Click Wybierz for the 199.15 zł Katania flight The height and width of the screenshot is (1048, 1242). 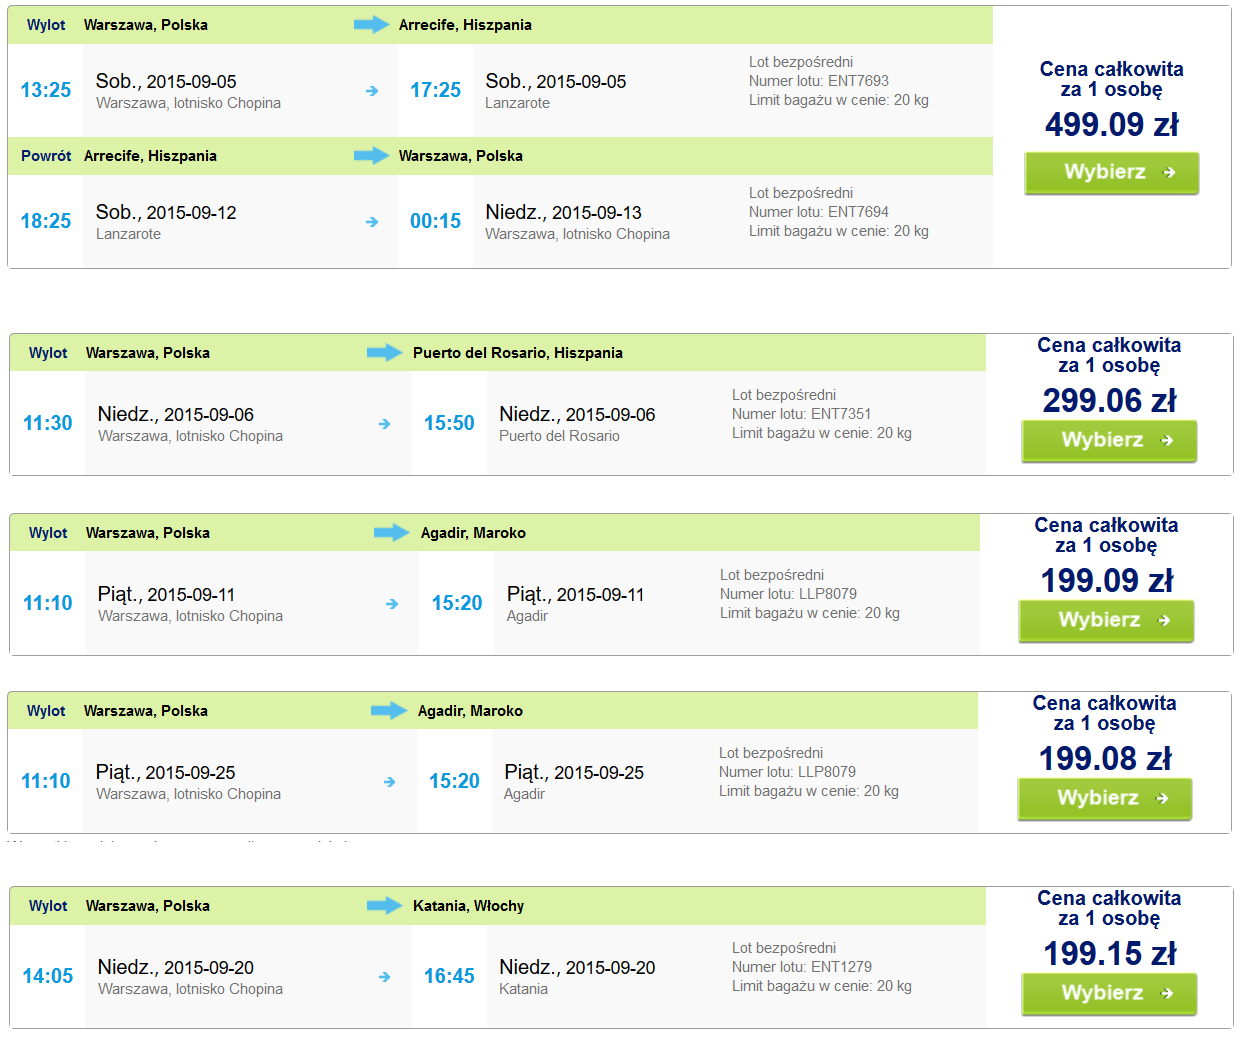click(1108, 994)
